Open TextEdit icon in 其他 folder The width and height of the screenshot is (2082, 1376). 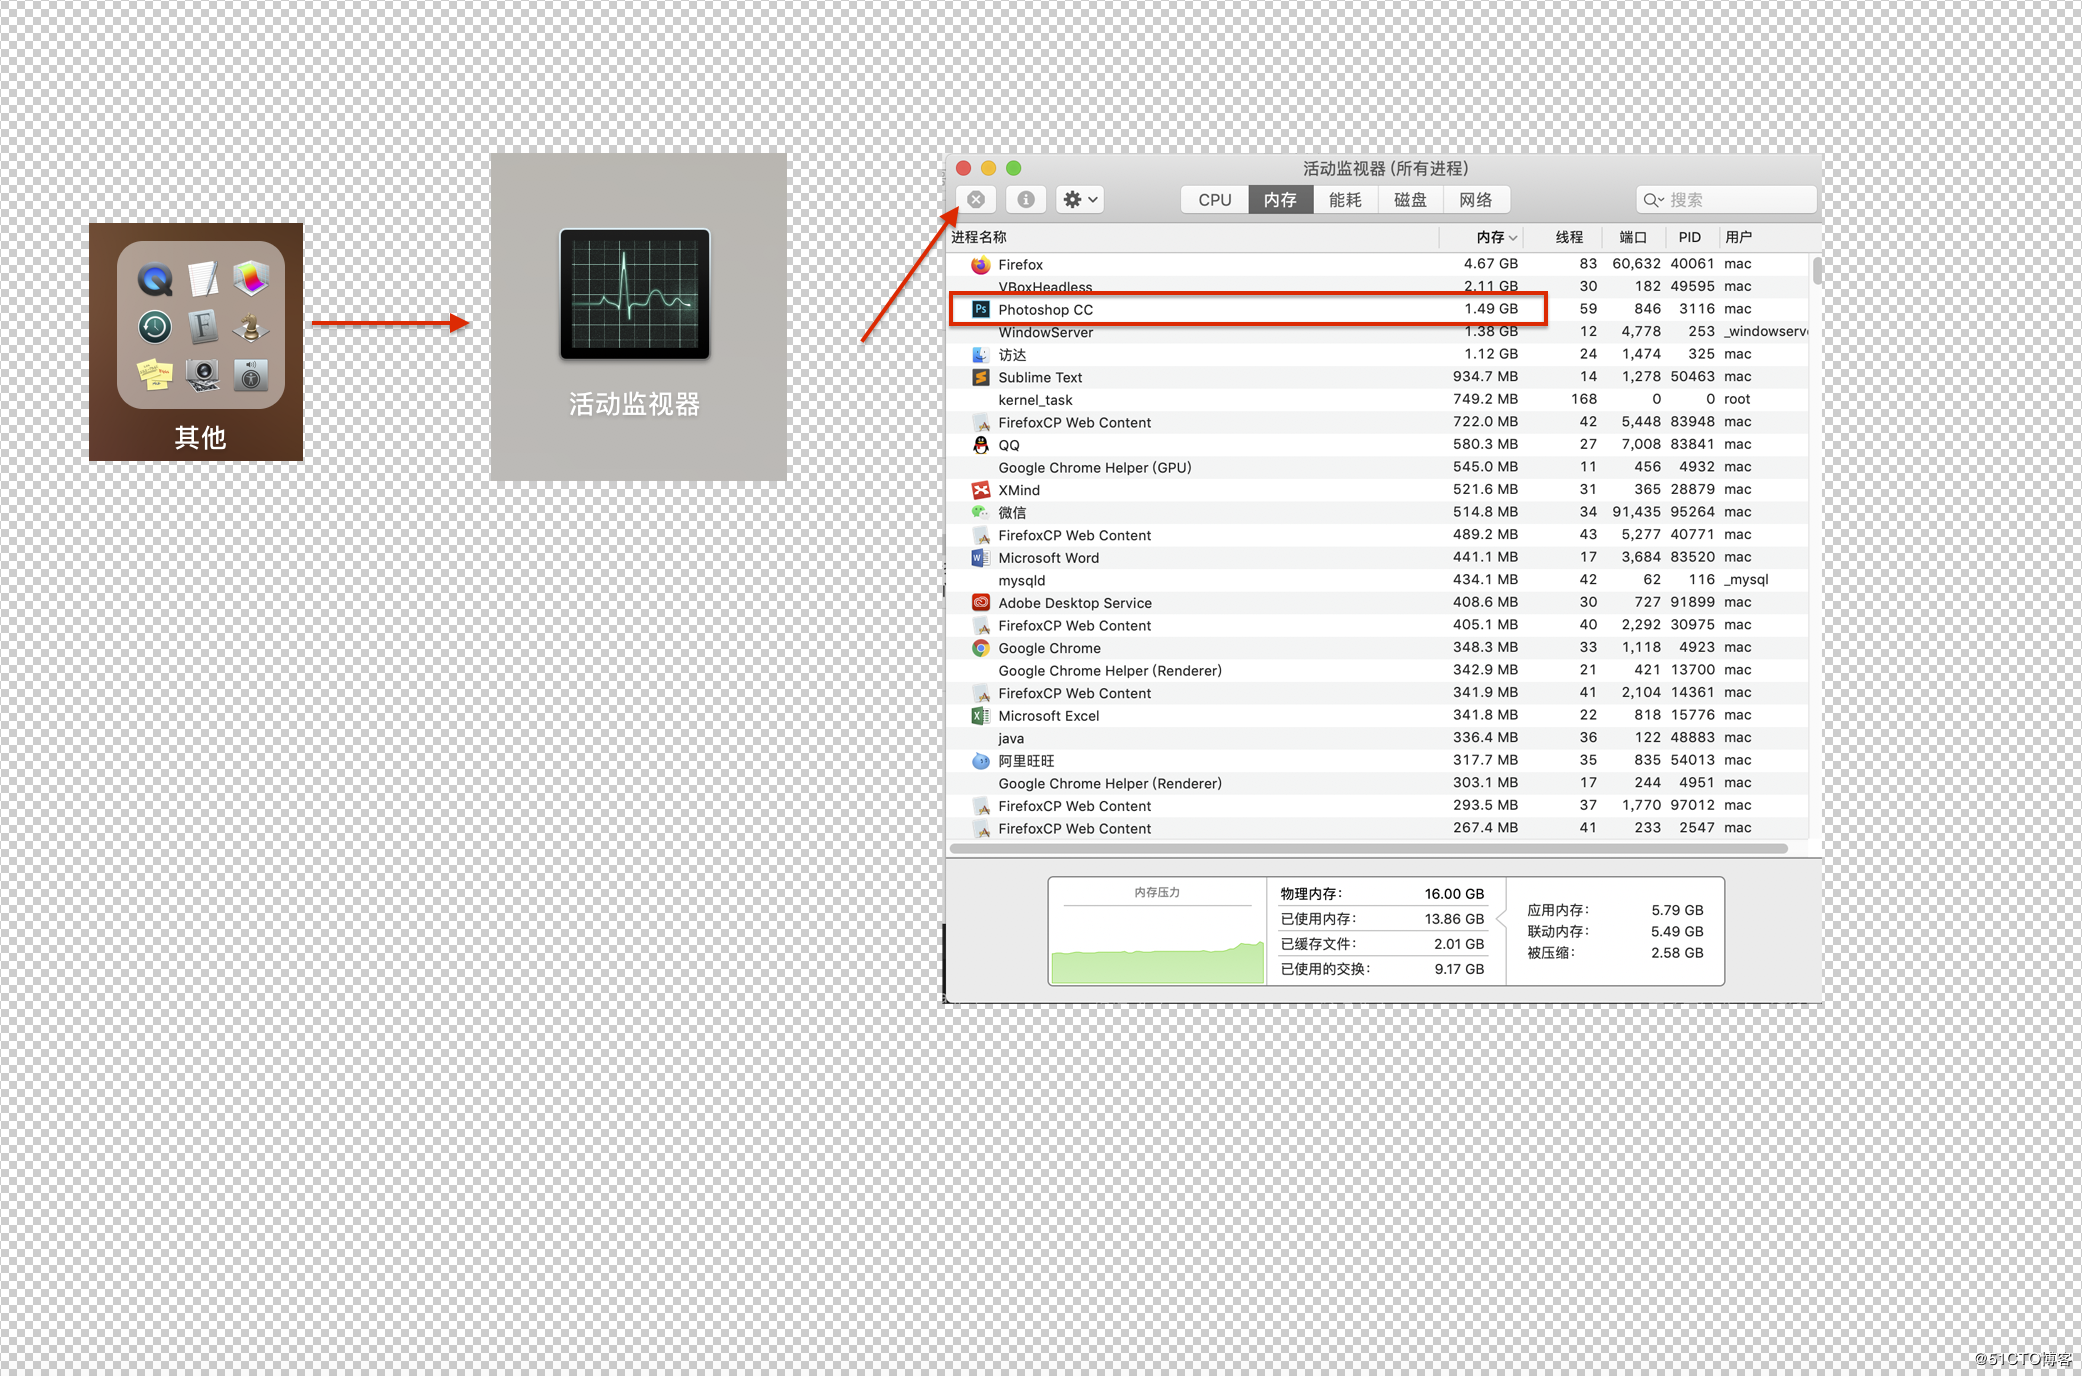(x=203, y=280)
